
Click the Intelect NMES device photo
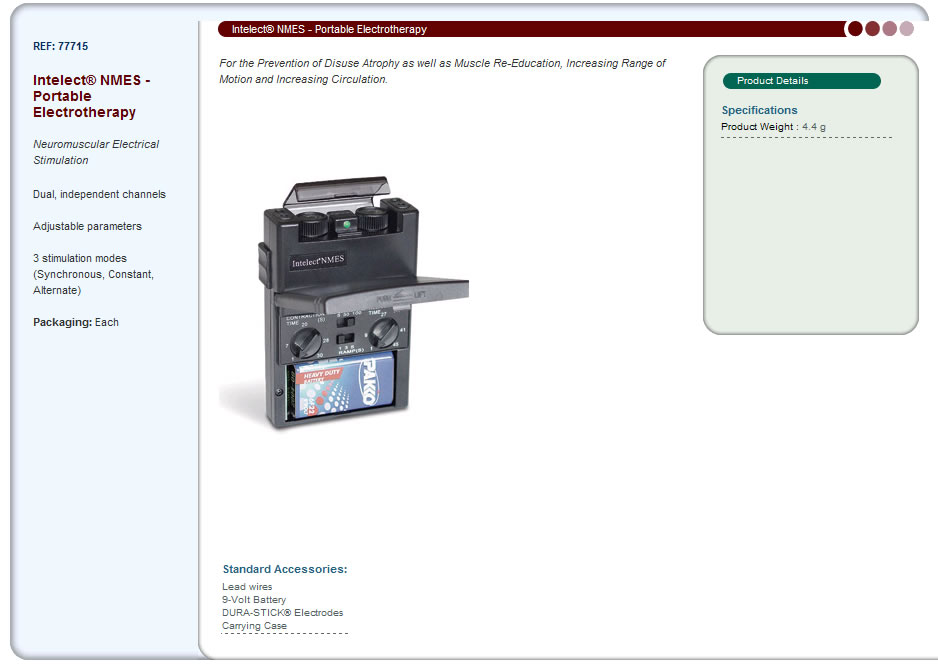coord(345,303)
